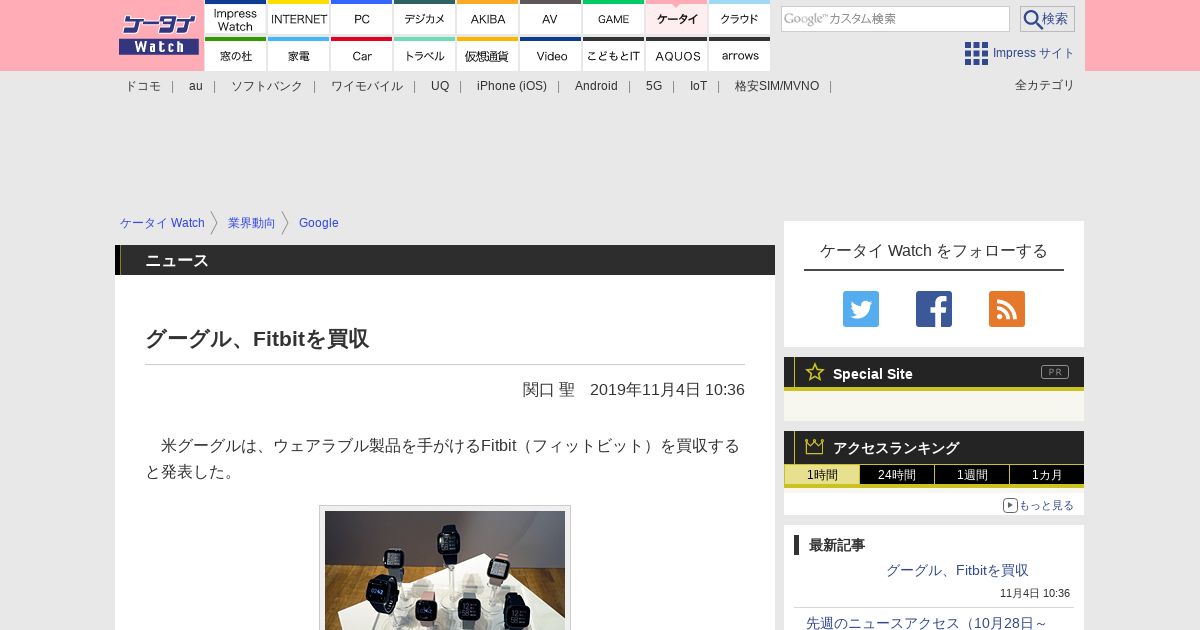Open the こどもとIT nav tab

click(x=614, y=55)
